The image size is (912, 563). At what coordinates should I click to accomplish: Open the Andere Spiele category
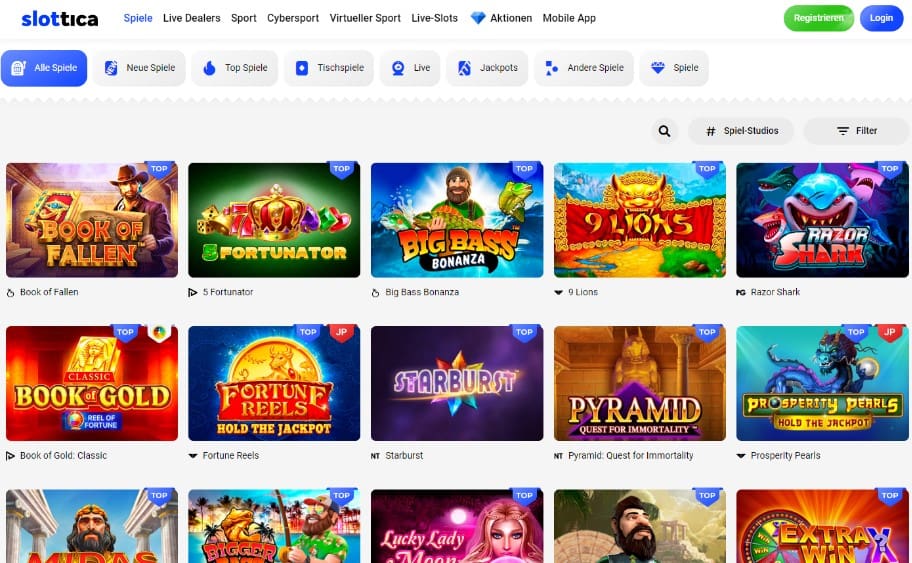[x=584, y=68]
